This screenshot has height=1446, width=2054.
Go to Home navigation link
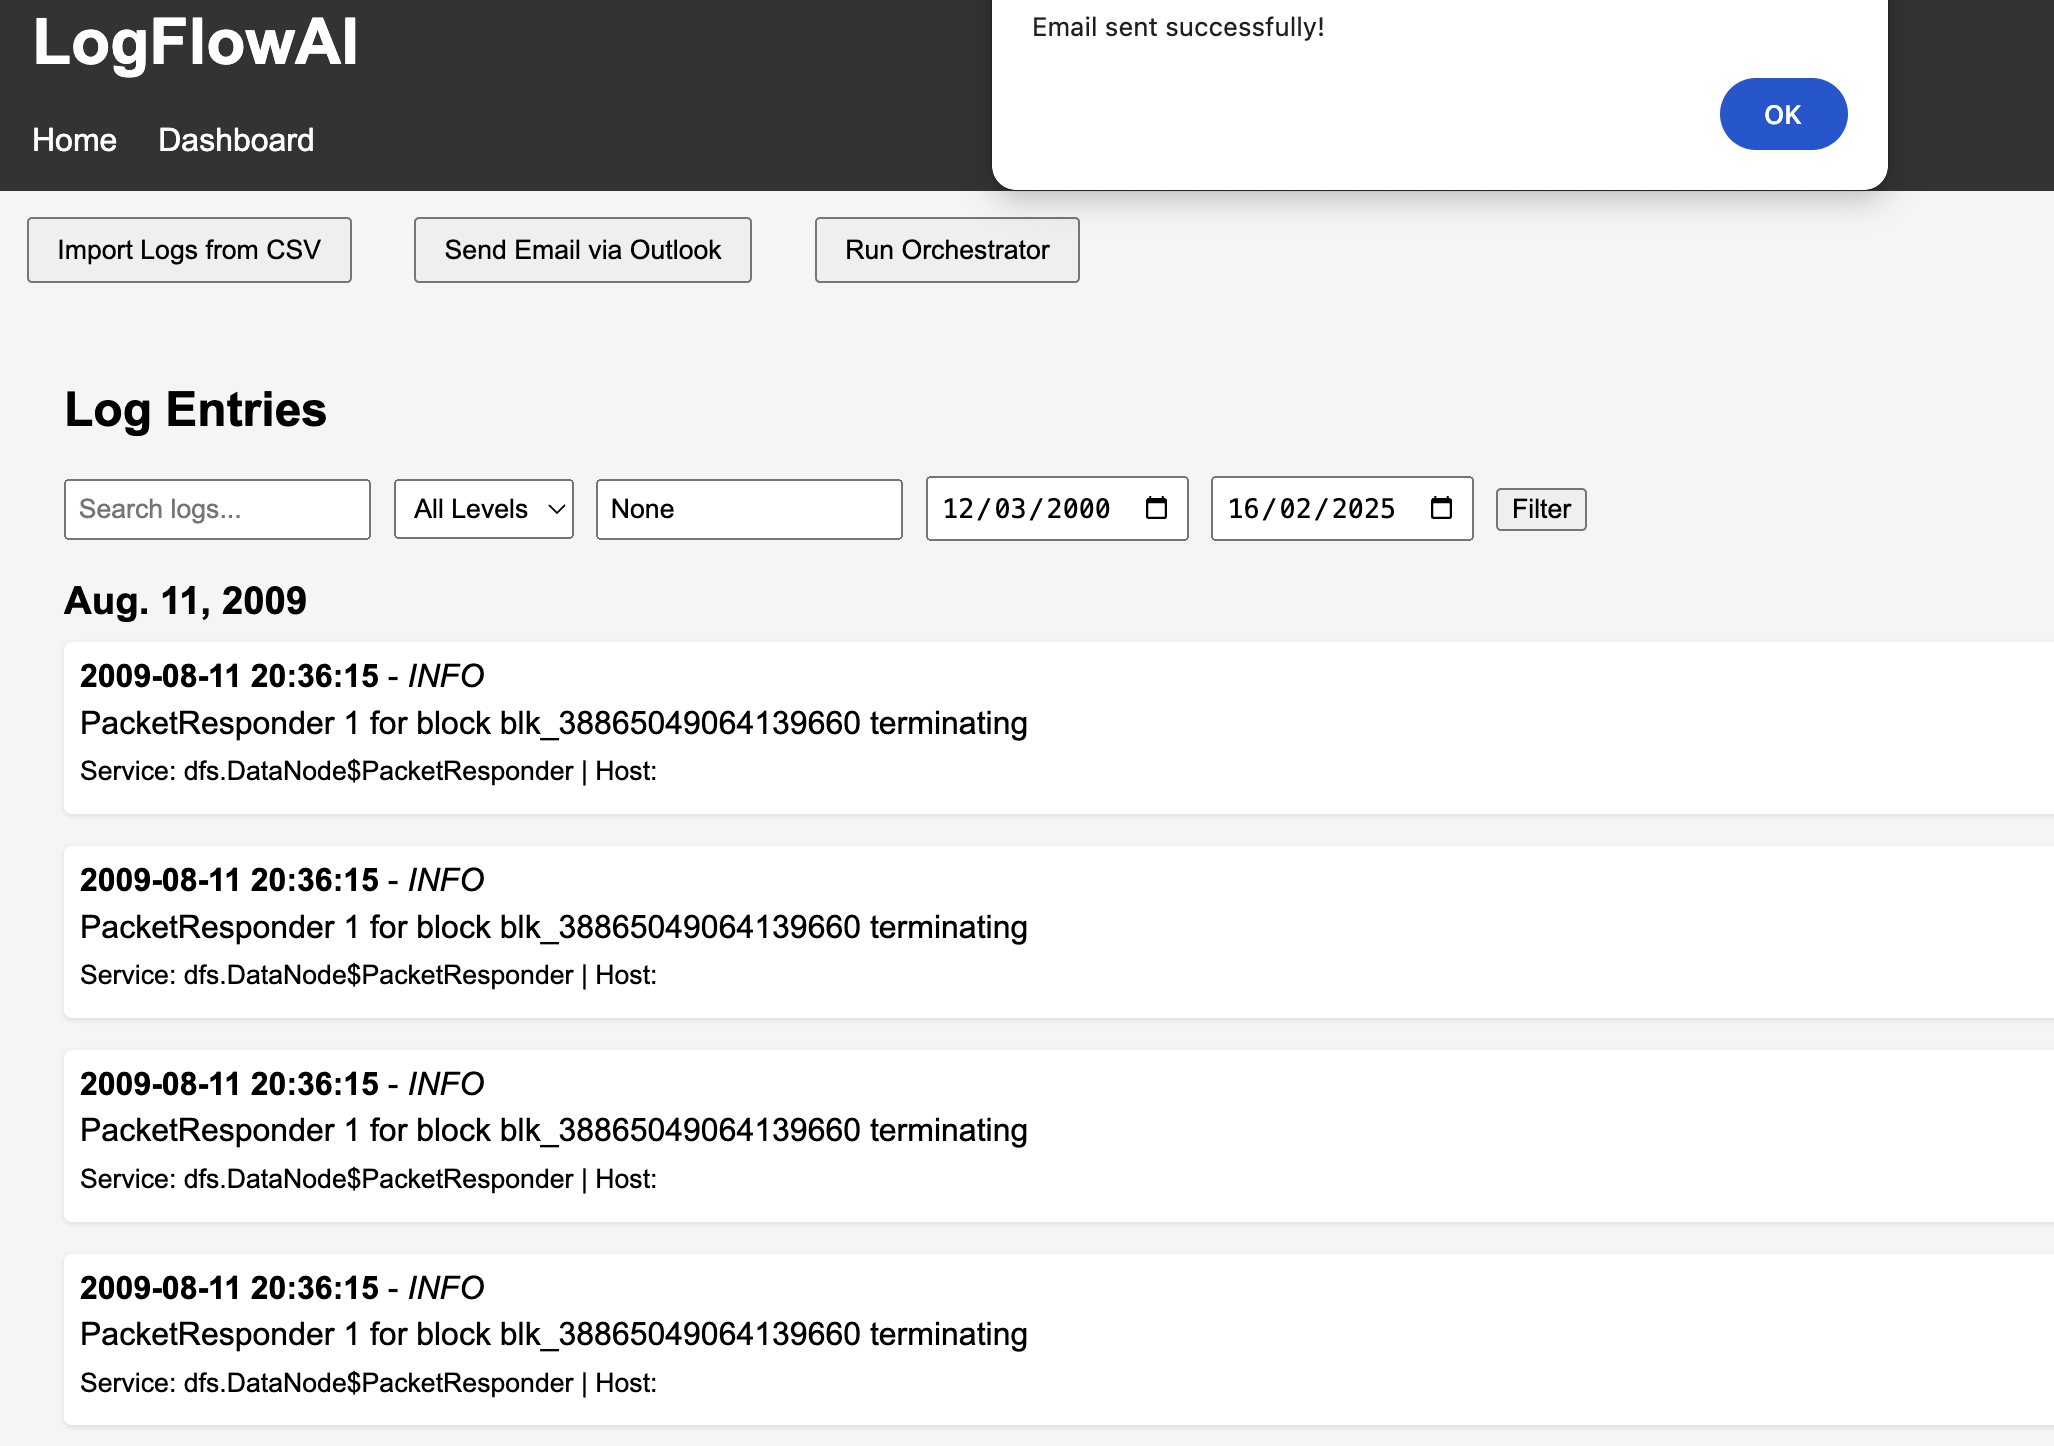(74, 140)
